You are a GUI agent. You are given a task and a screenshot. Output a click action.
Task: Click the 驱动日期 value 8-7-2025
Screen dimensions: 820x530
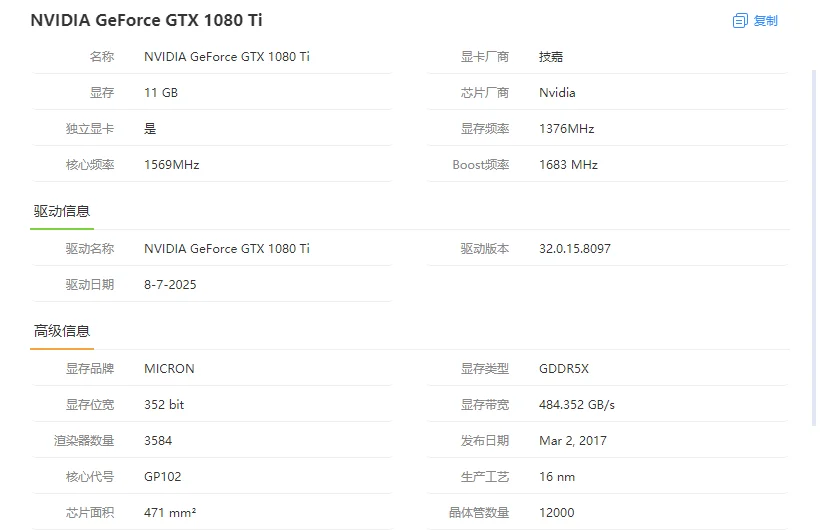(x=170, y=285)
